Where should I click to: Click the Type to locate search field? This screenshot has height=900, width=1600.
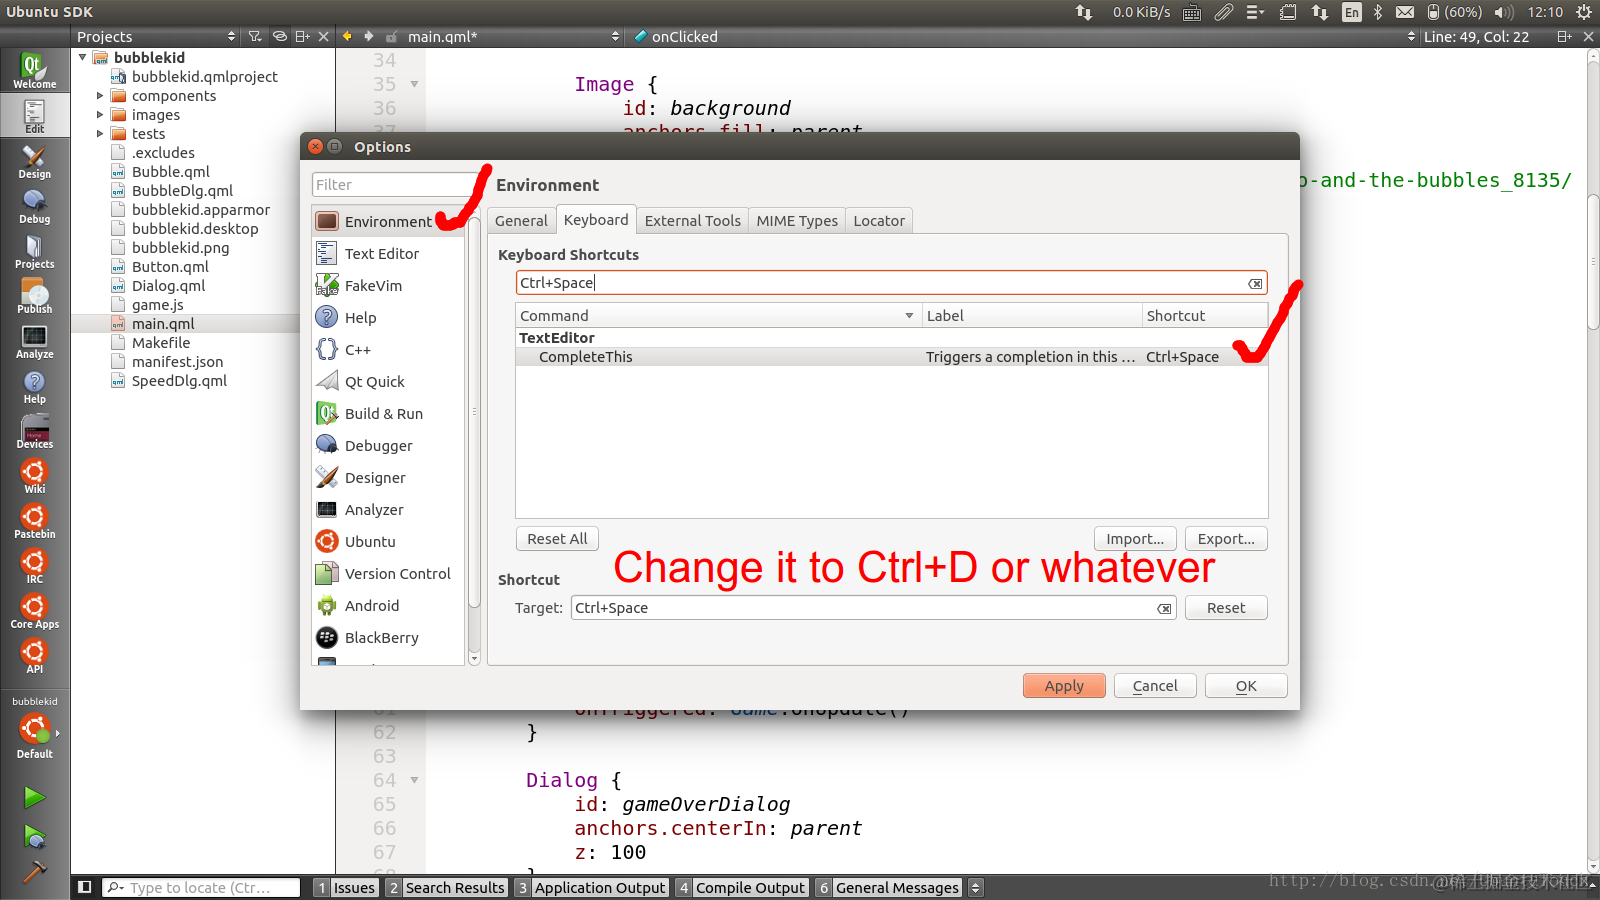201,887
